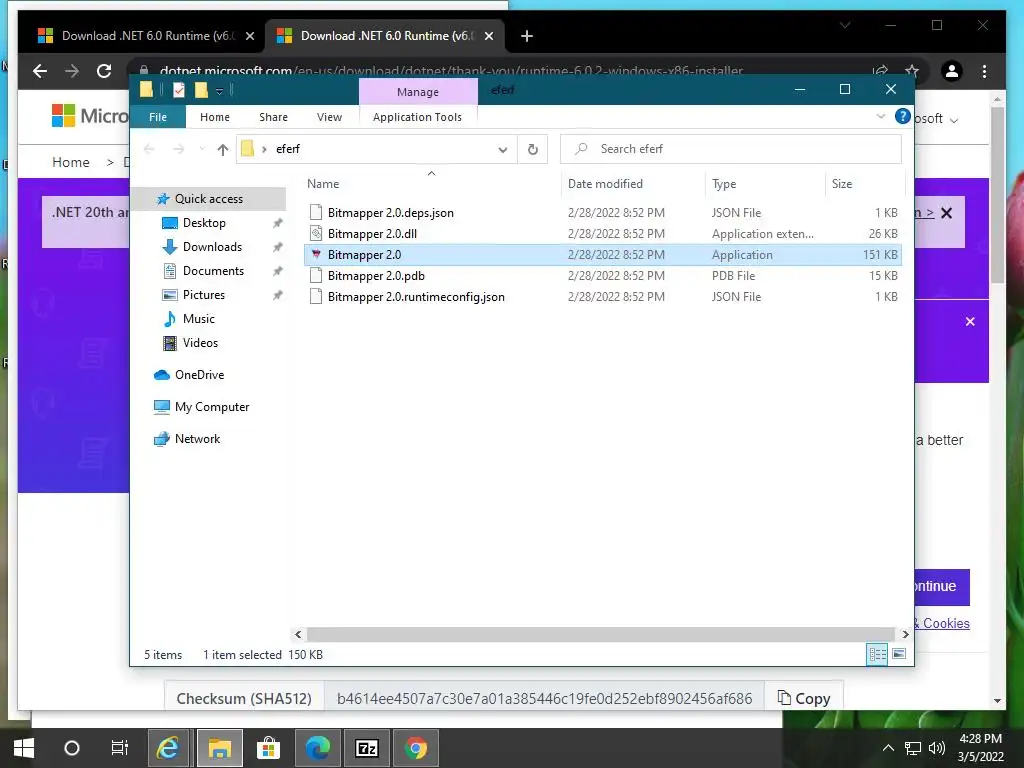Launch Internet Explorer from taskbar
Viewport: 1024px width, 768px height.
coord(168,748)
